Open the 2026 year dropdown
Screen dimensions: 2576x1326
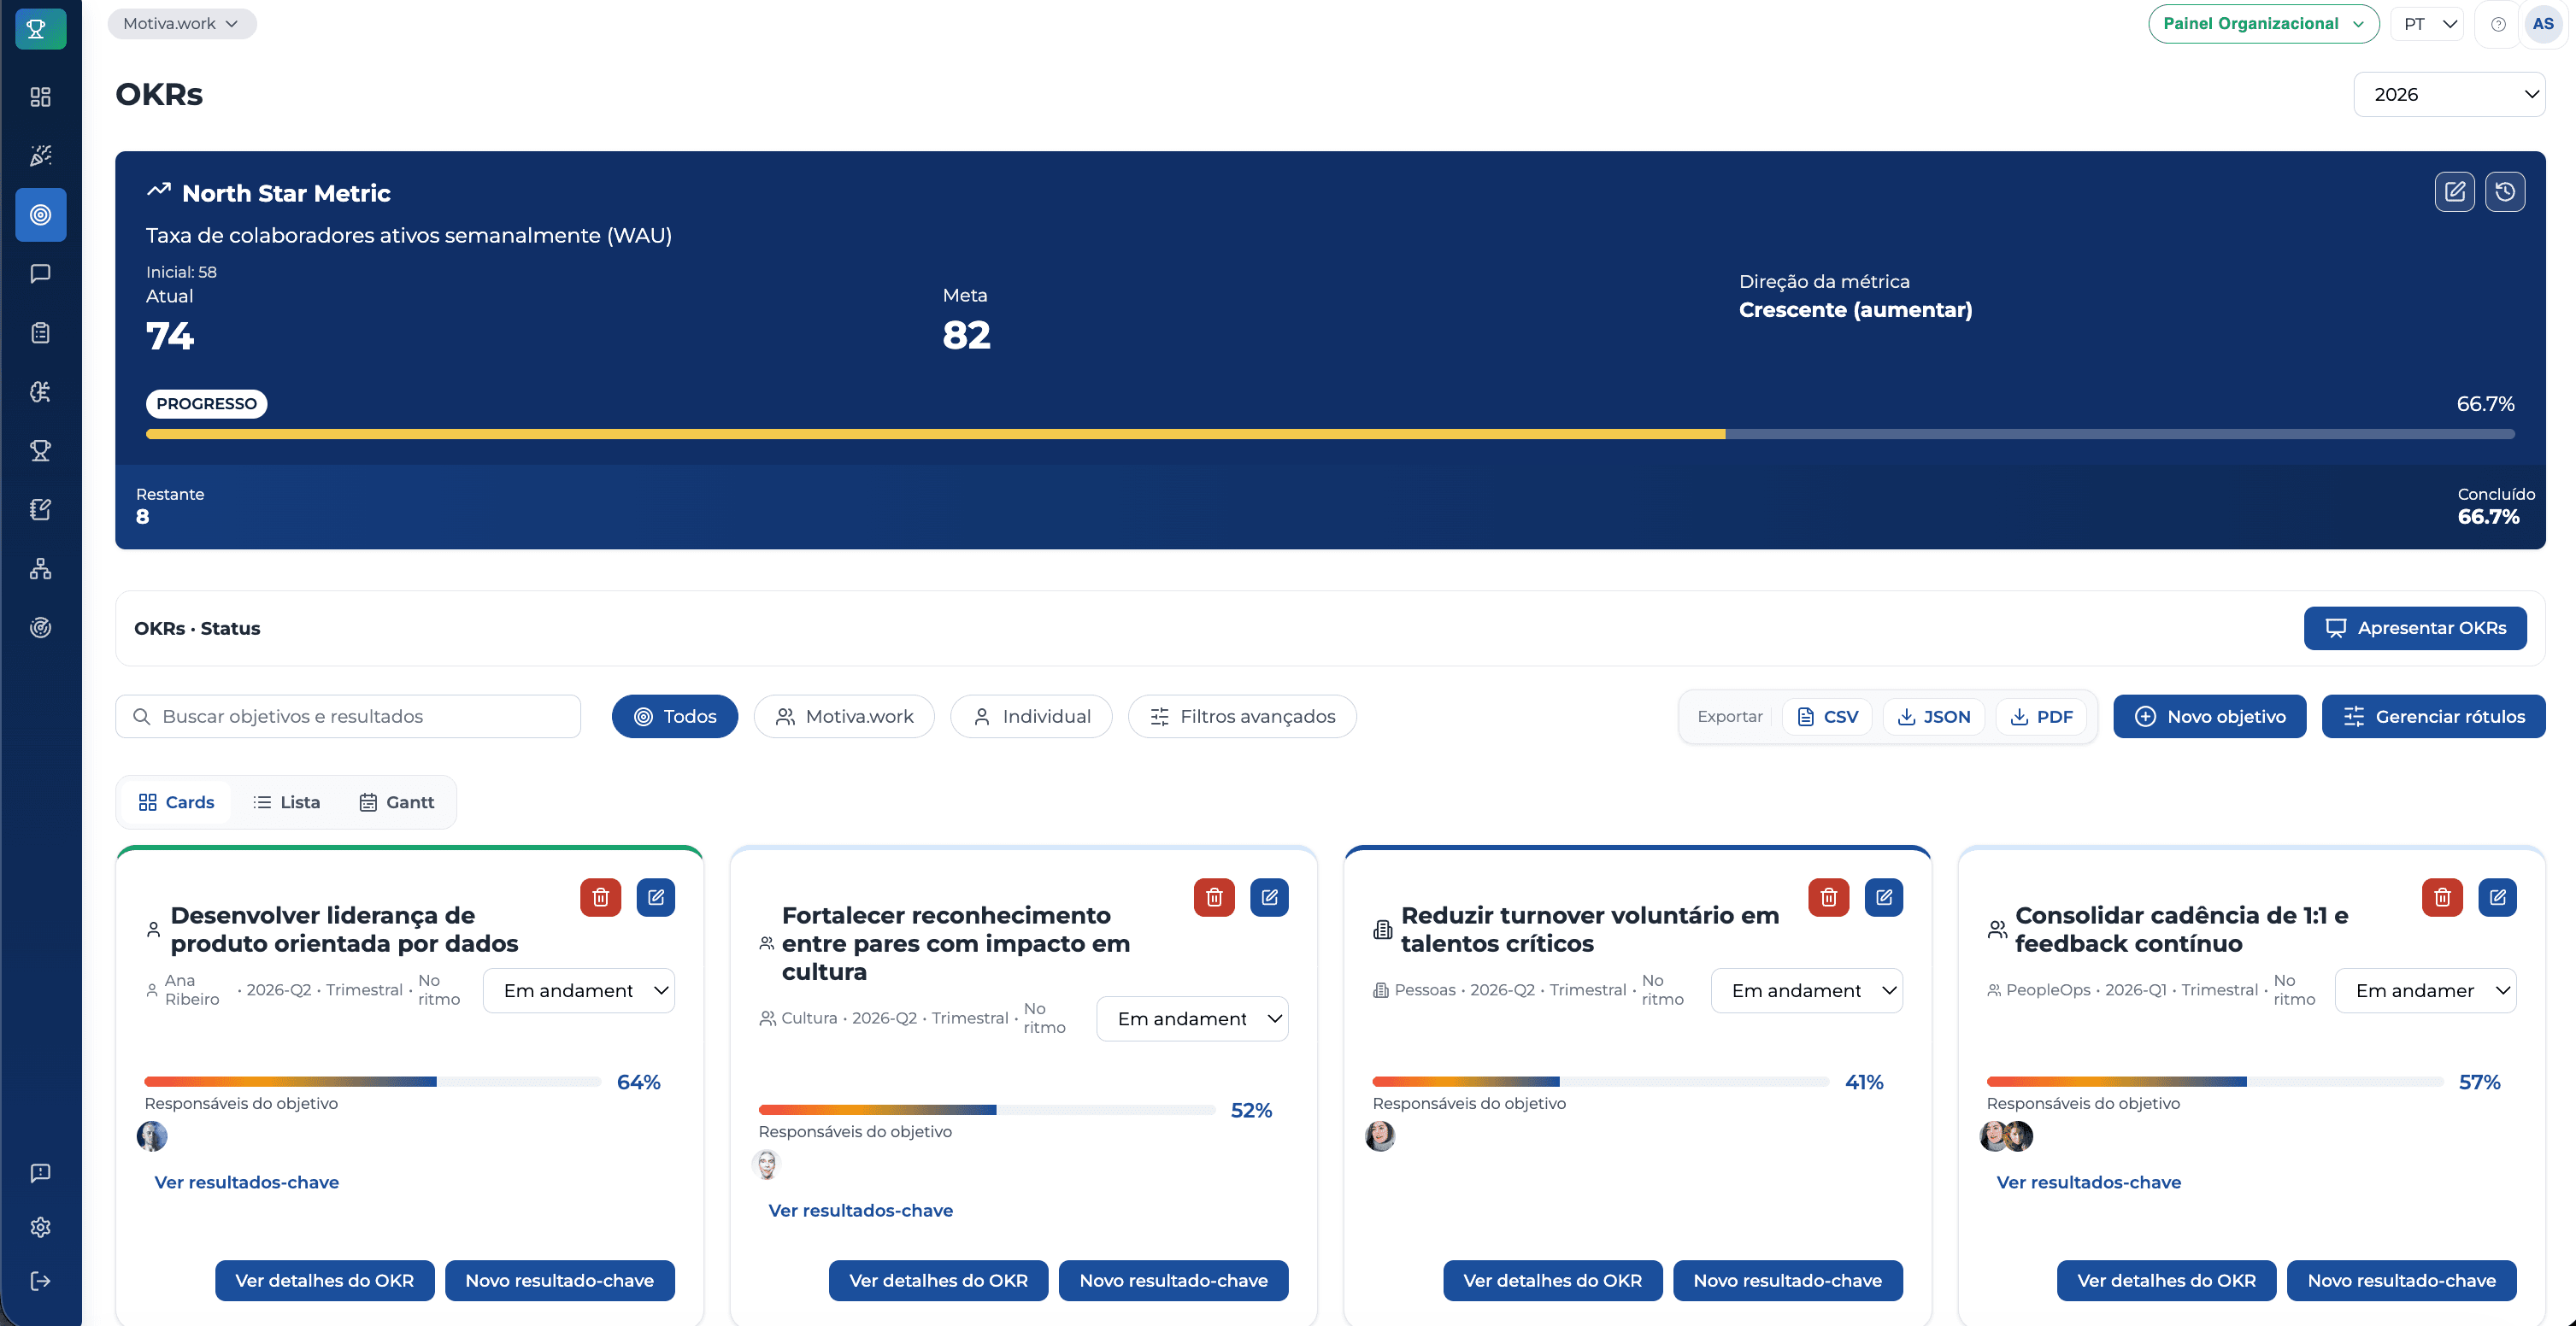click(x=2451, y=94)
